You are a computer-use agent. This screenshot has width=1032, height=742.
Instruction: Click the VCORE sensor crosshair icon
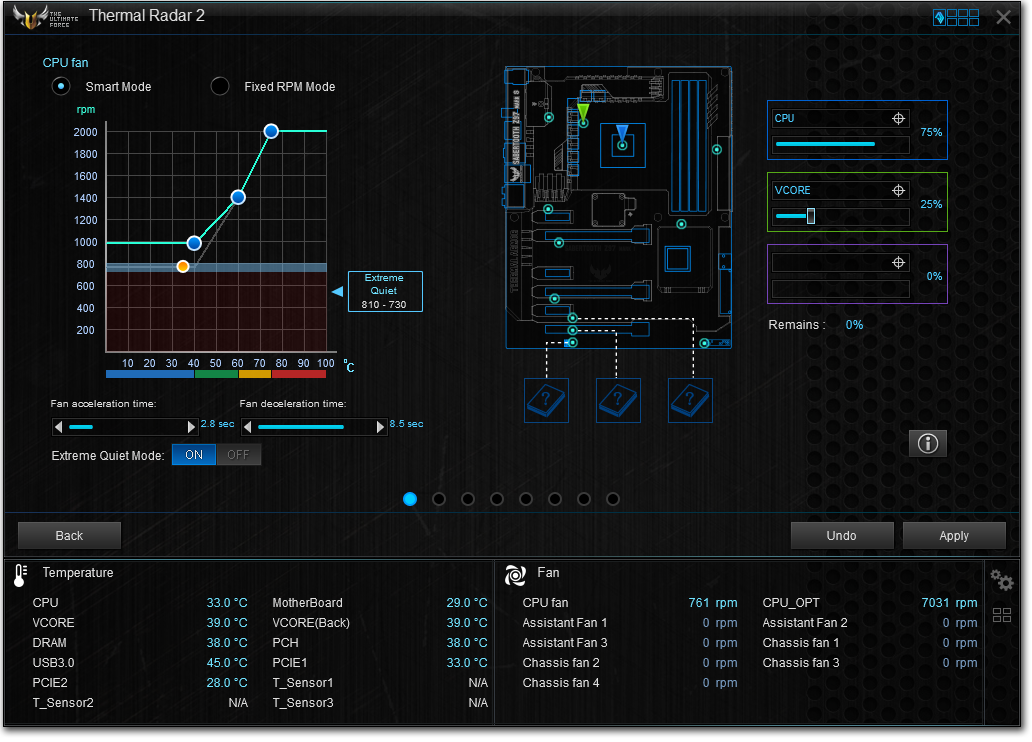point(898,190)
